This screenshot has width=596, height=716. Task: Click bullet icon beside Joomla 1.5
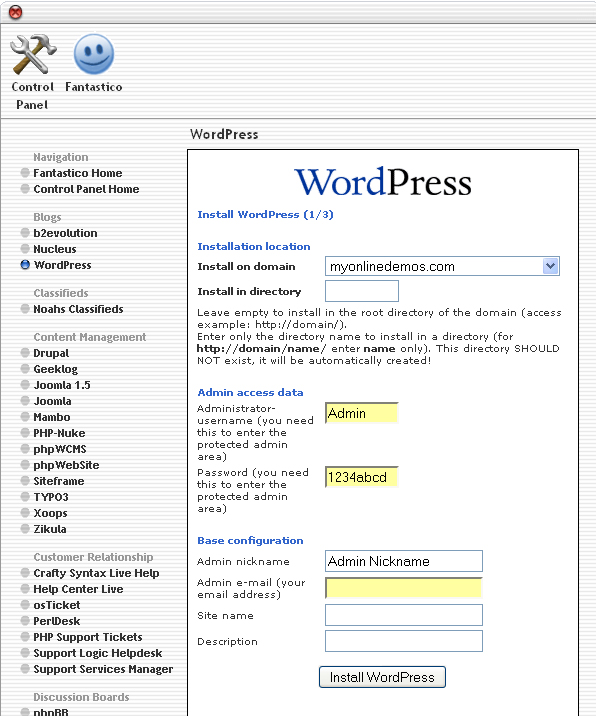coord(25,384)
